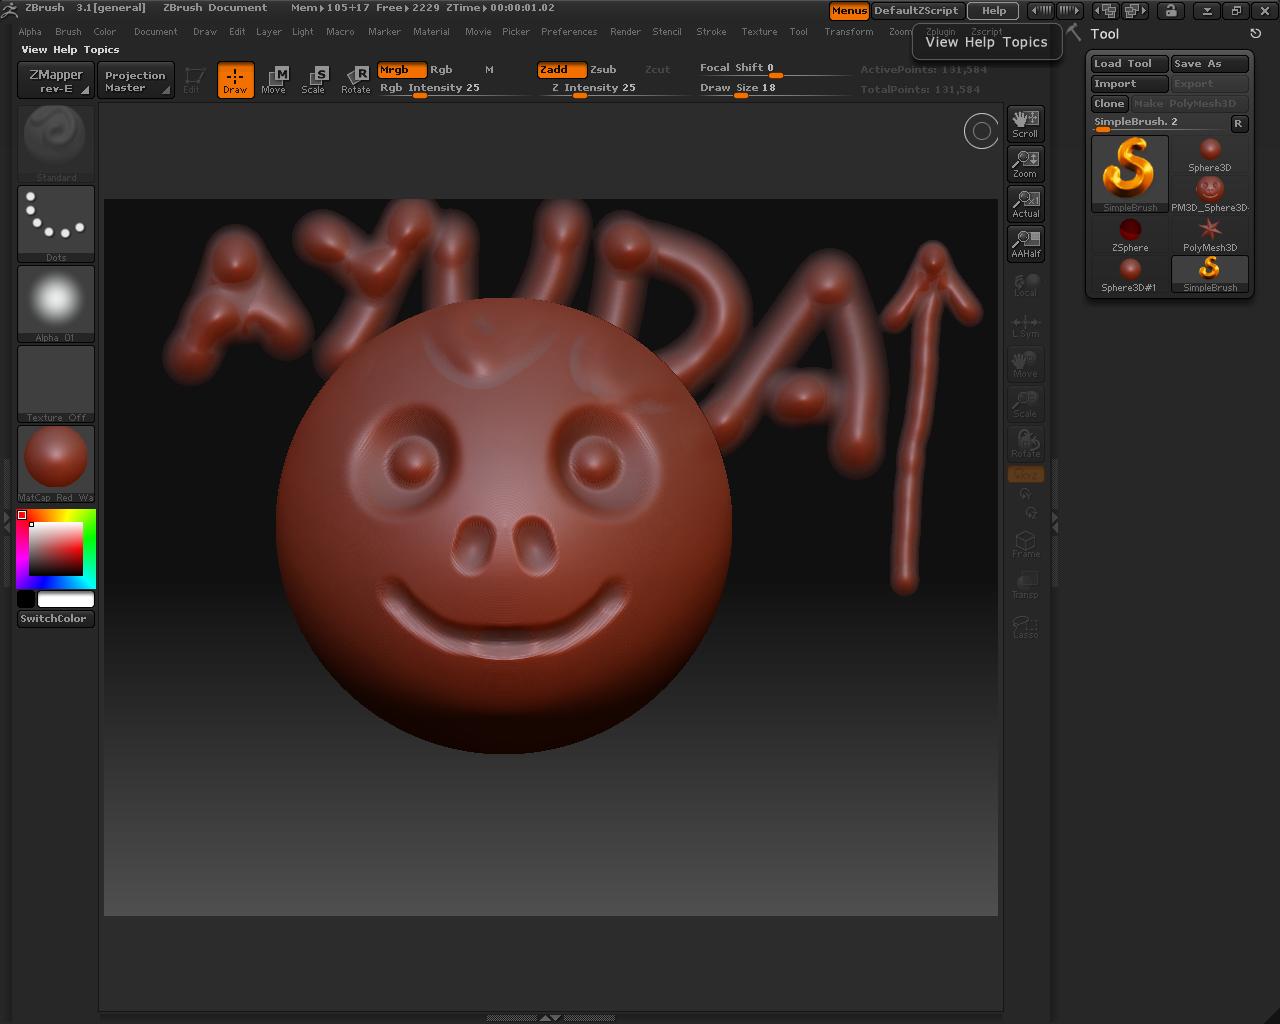Image resolution: width=1280 pixels, height=1024 pixels.
Task: Open the Material menu
Action: click(431, 32)
